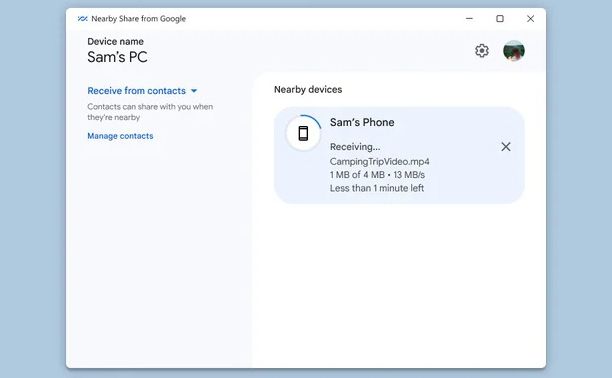
Task: Click the Nearby devices heading
Action: click(x=308, y=89)
